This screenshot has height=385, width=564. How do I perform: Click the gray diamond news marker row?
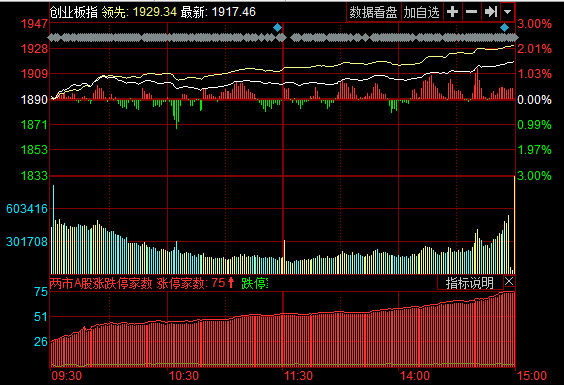pos(283,37)
